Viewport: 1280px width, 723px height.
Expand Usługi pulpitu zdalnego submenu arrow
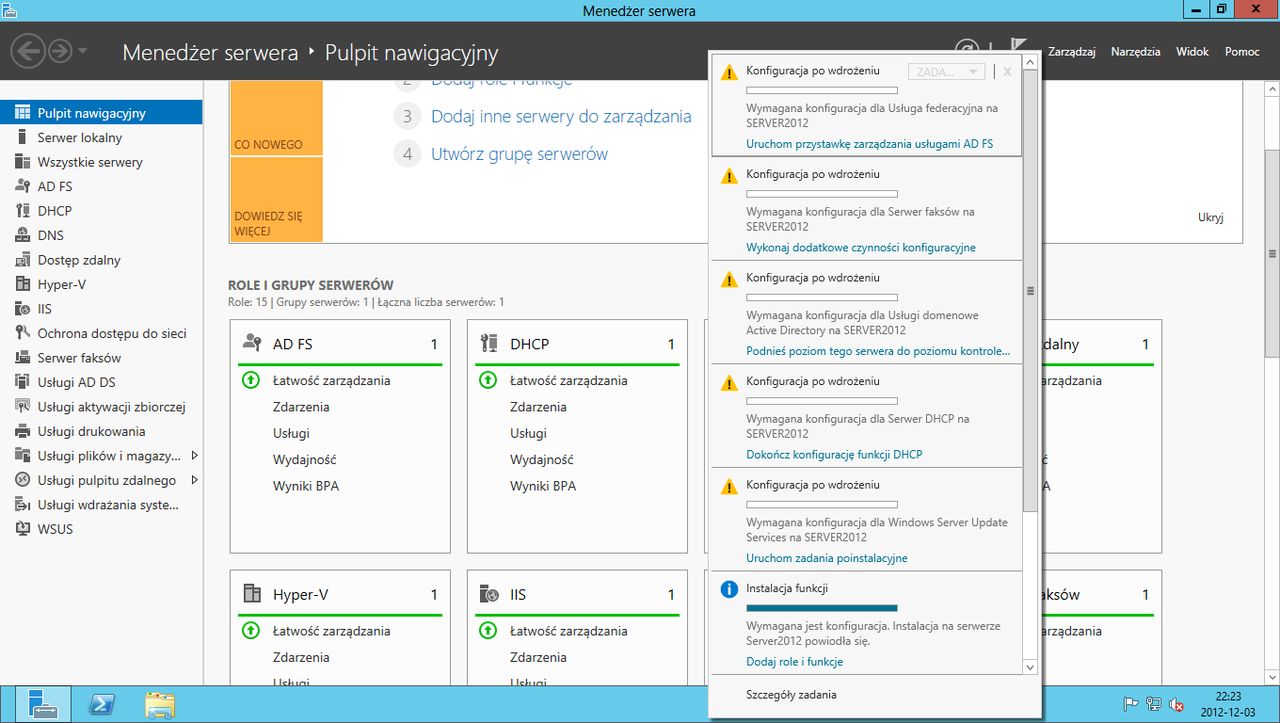194,480
